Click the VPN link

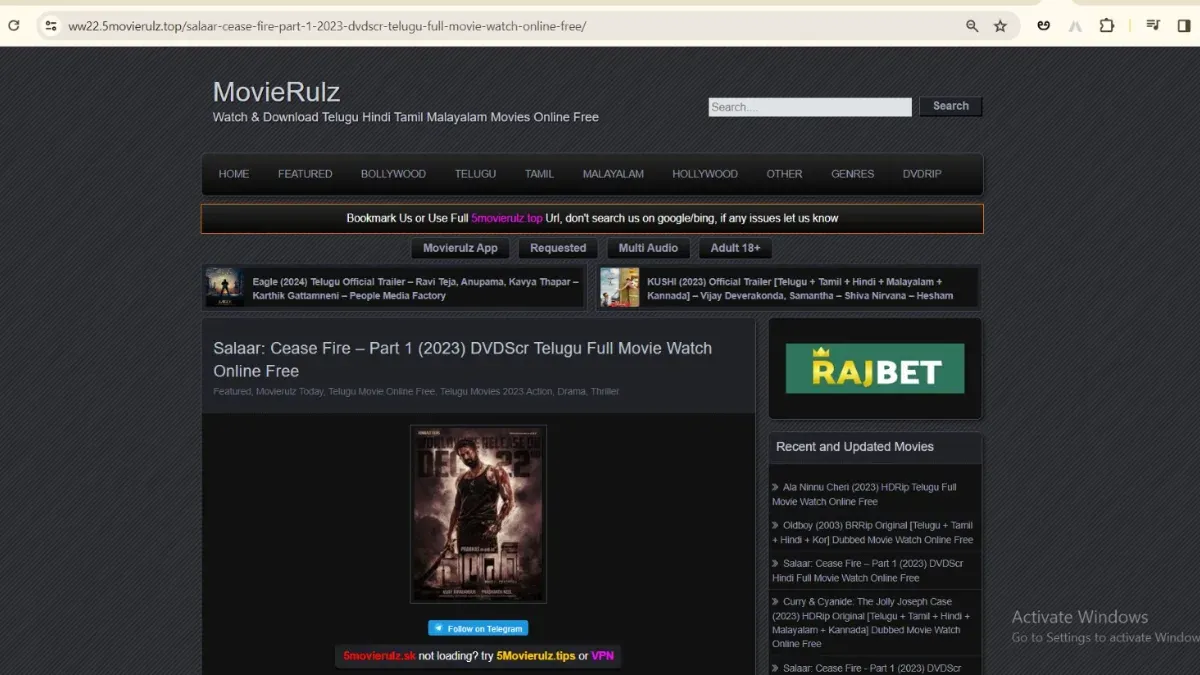602,656
